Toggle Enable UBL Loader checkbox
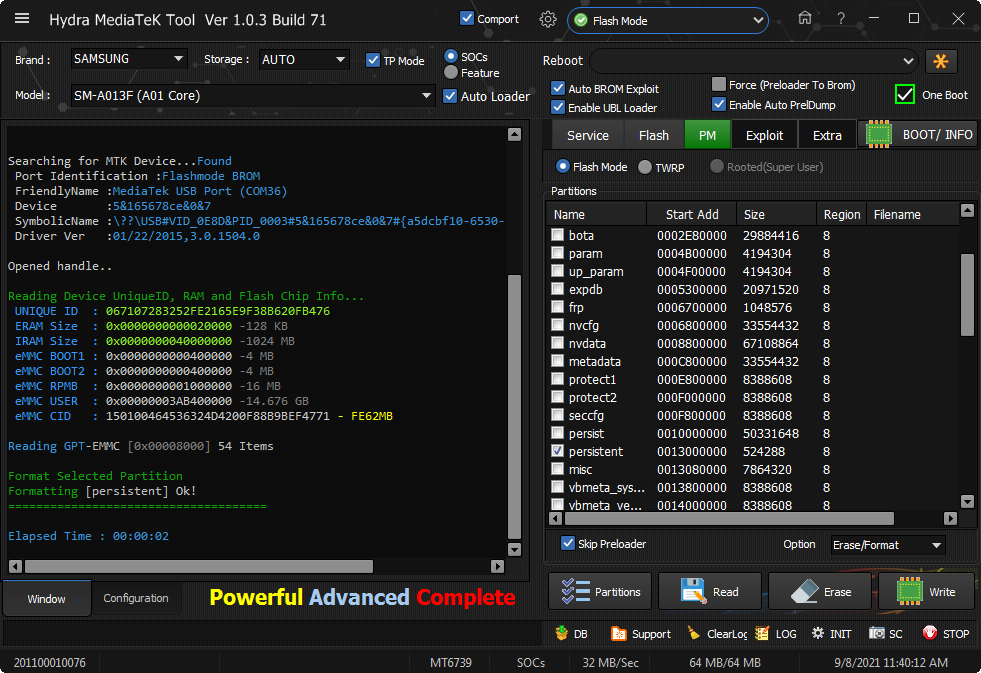This screenshot has width=981, height=673. [x=558, y=107]
